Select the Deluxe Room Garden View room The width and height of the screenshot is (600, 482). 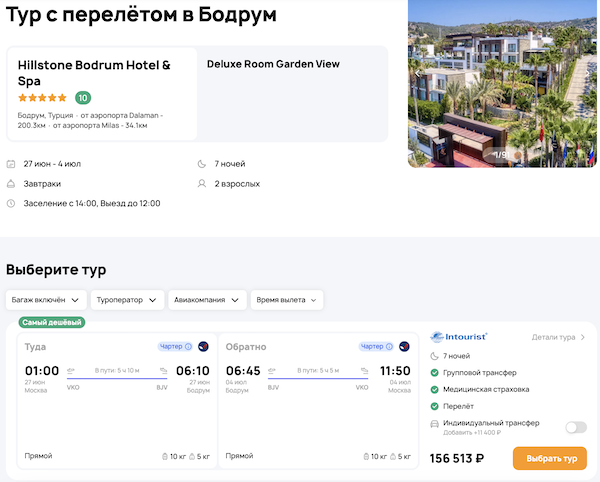(x=273, y=64)
